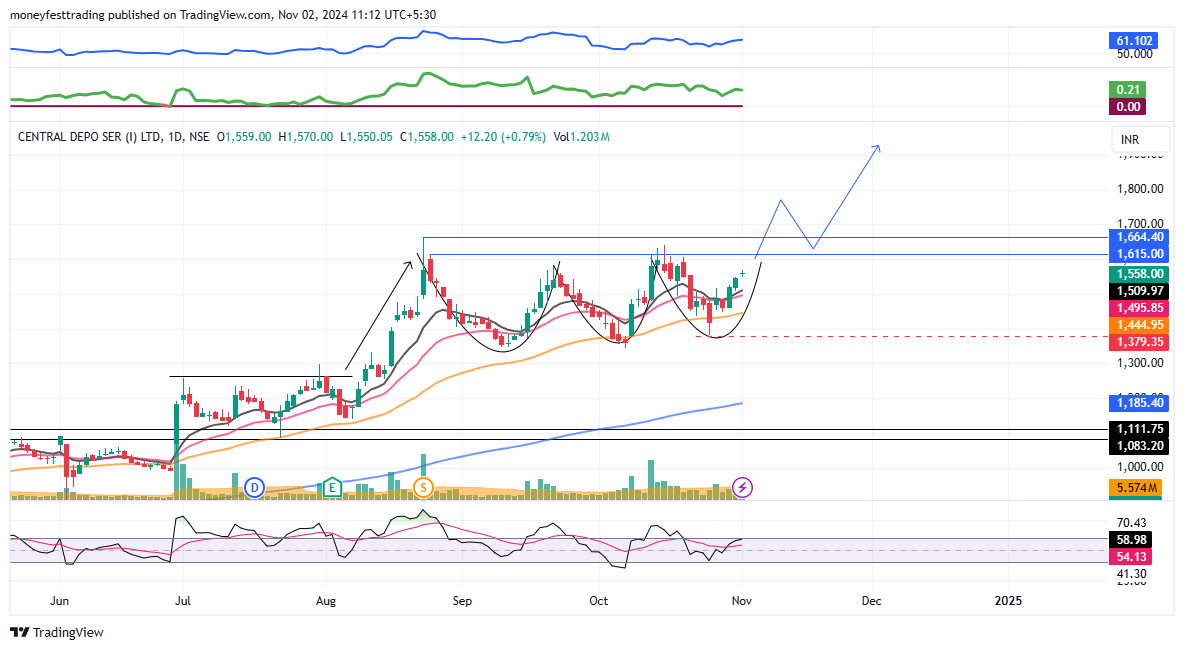
Task: Click the Dec label on time axis
Action: (x=871, y=601)
